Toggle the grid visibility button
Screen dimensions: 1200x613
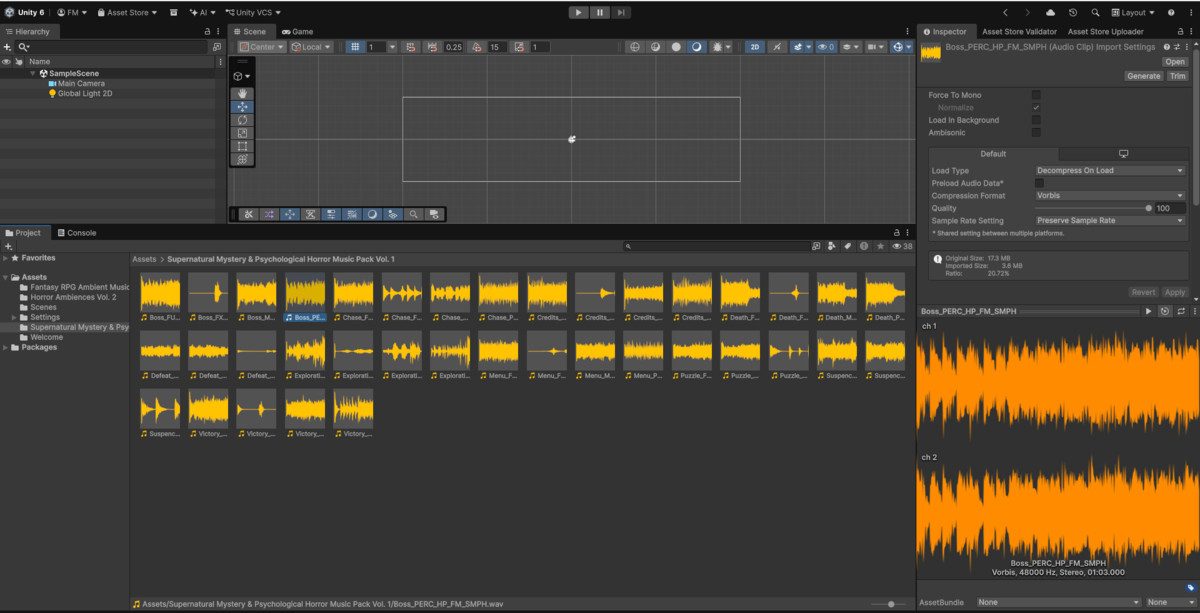[355, 47]
